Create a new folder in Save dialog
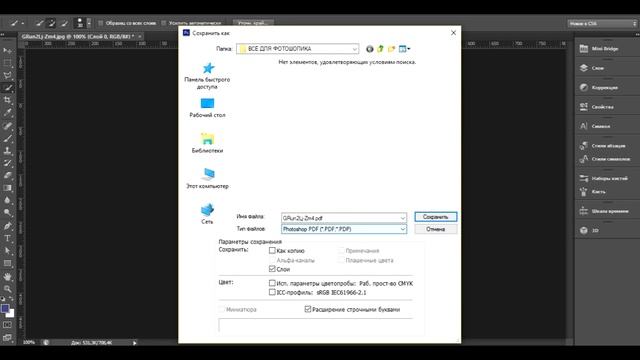The image size is (640, 360). tap(391, 49)
